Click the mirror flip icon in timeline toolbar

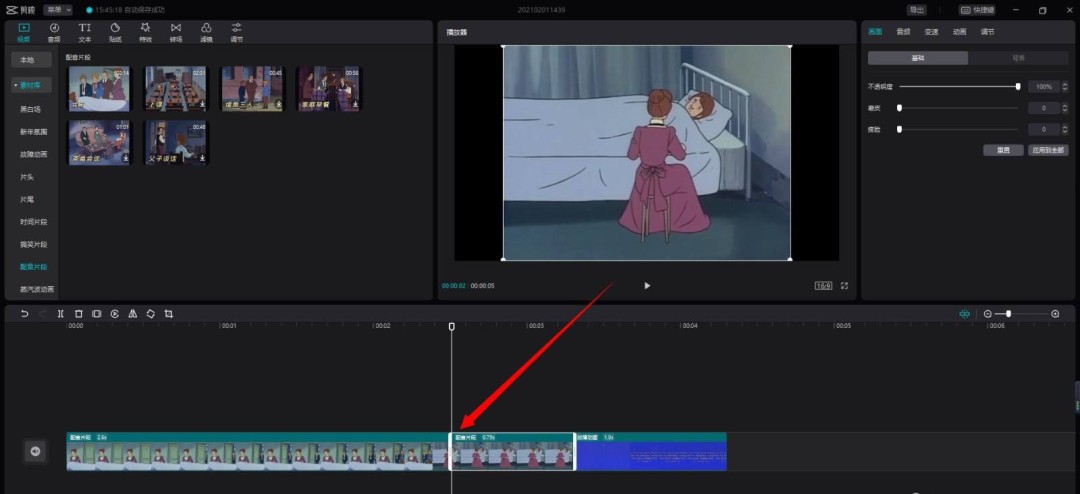(132, 314)
